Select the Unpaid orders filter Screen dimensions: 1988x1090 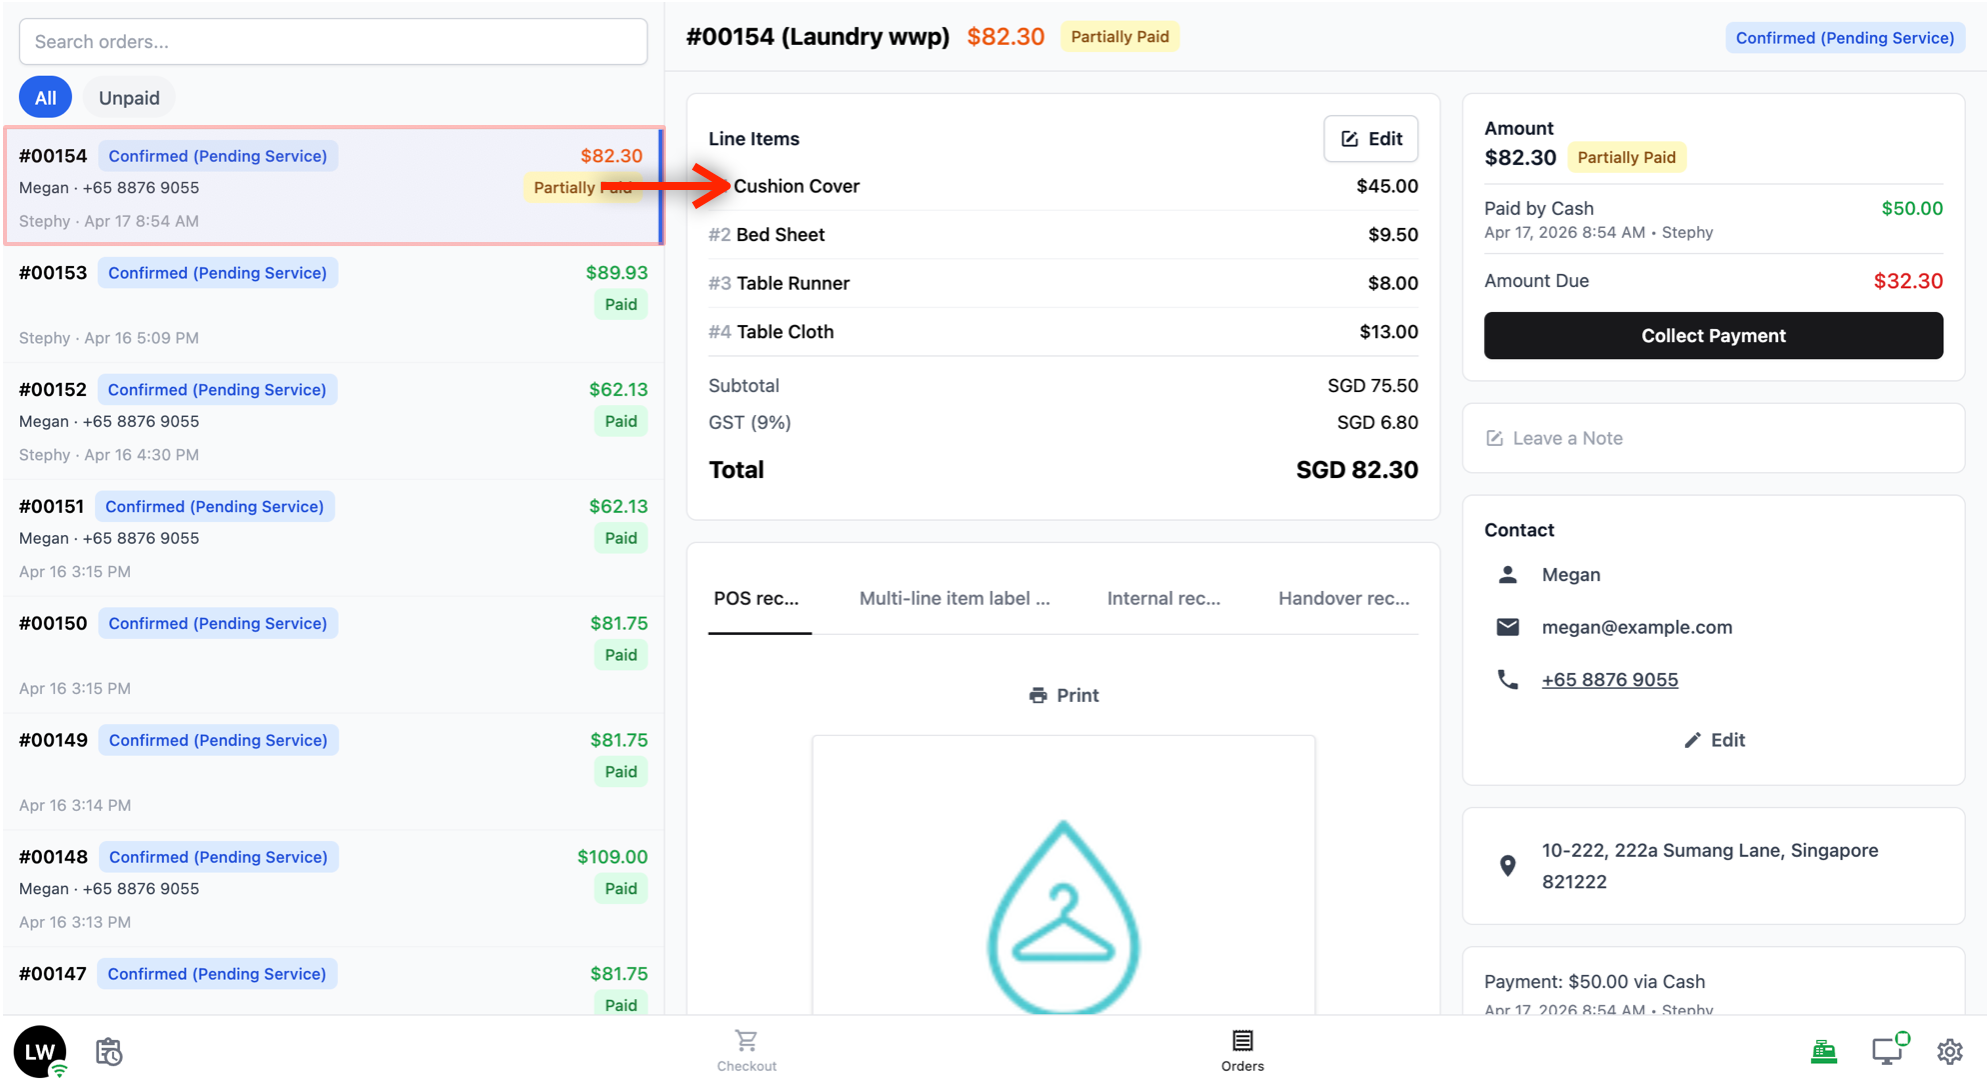(129, 98)
